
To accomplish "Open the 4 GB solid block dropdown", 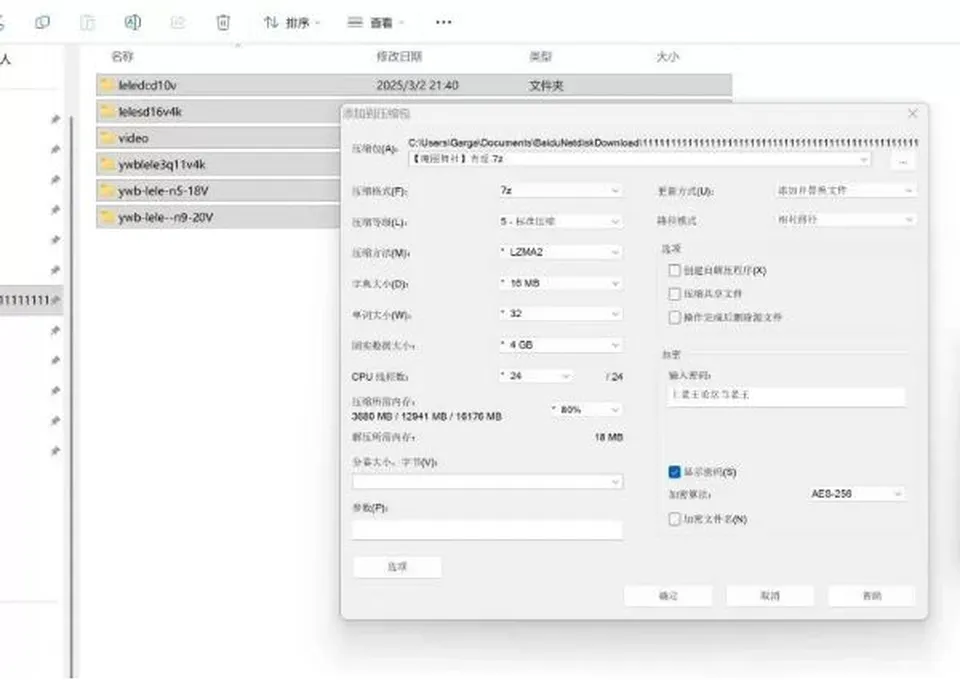I will pos(560,345).
